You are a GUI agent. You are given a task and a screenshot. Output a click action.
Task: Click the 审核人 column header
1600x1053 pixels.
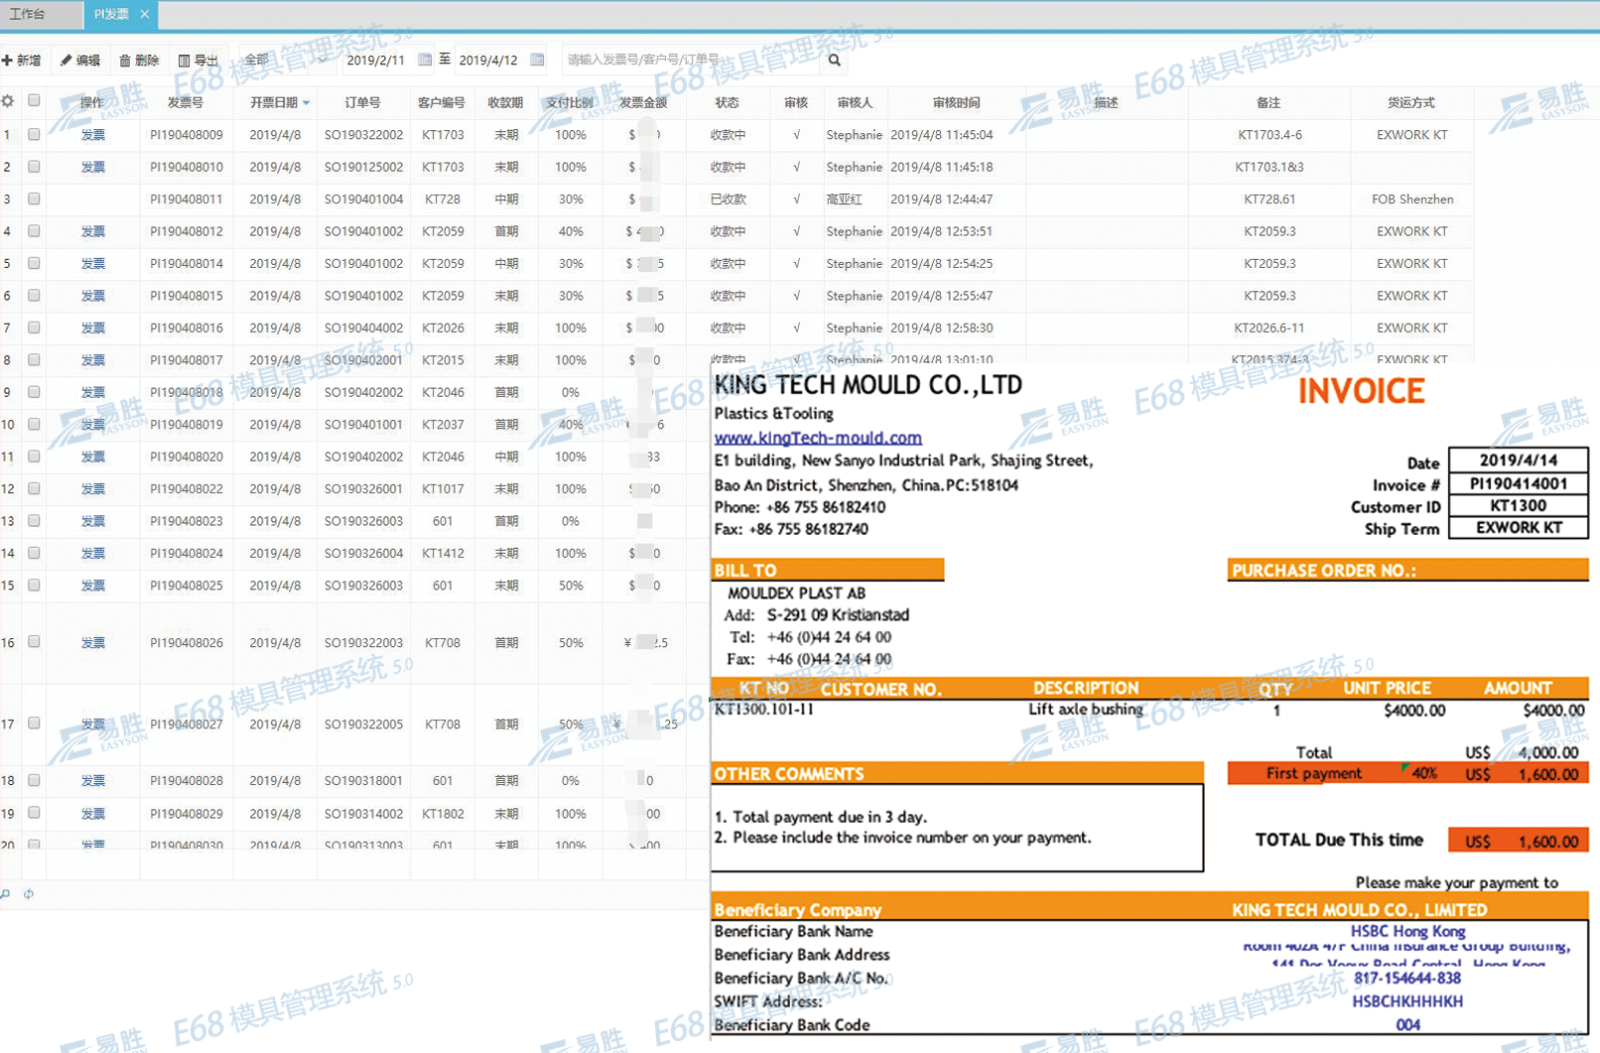point(854,103)
